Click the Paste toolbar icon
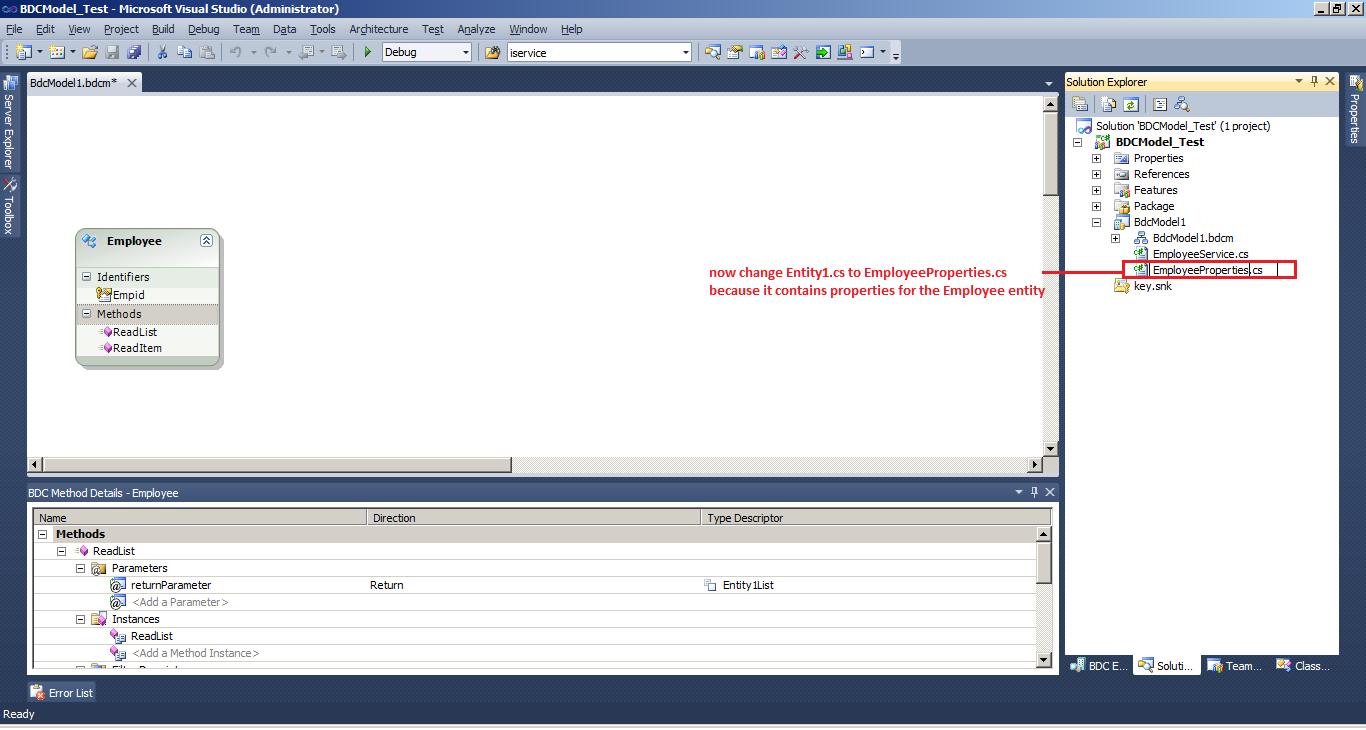This screenshot has width=1366, height=730. [207, 52]
